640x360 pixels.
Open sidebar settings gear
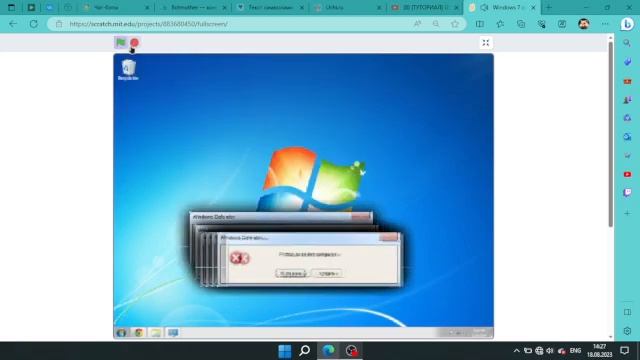pyautogui.click(x=627, y=331)
